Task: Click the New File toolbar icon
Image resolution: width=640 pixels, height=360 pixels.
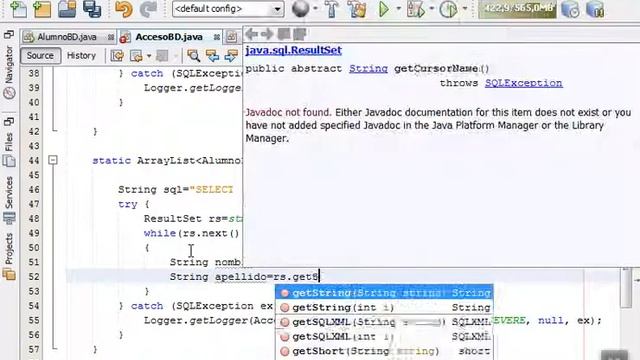Action: [18, 9]
